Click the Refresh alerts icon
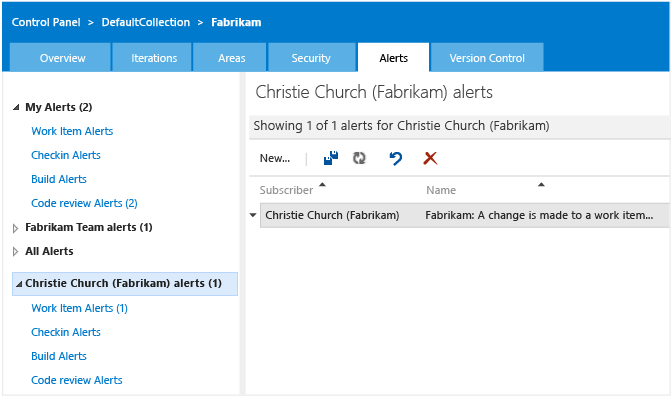This screenshot has width=671, height=396. [359, 158]
